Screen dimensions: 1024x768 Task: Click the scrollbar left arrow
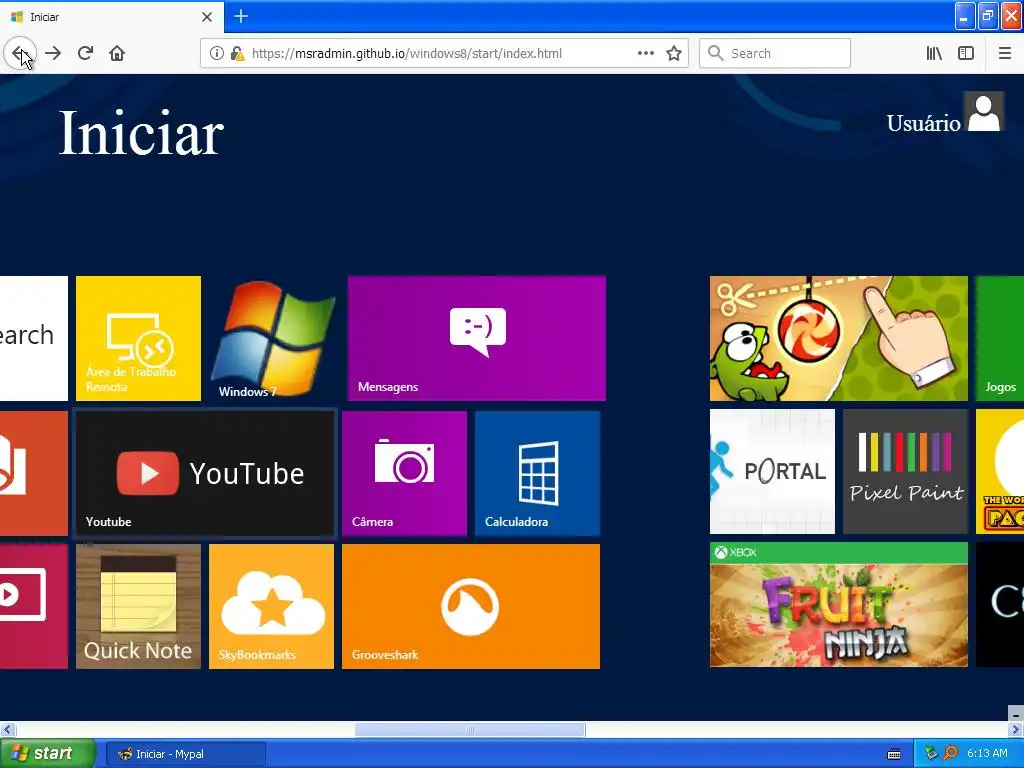point(7,729)
